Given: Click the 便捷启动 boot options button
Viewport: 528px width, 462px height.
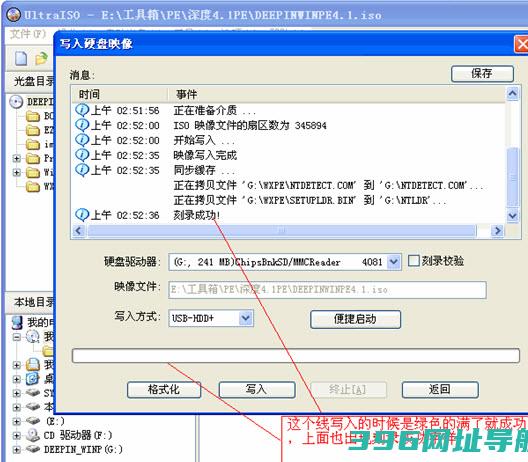Looking at the screenshot, I should 355,319.
